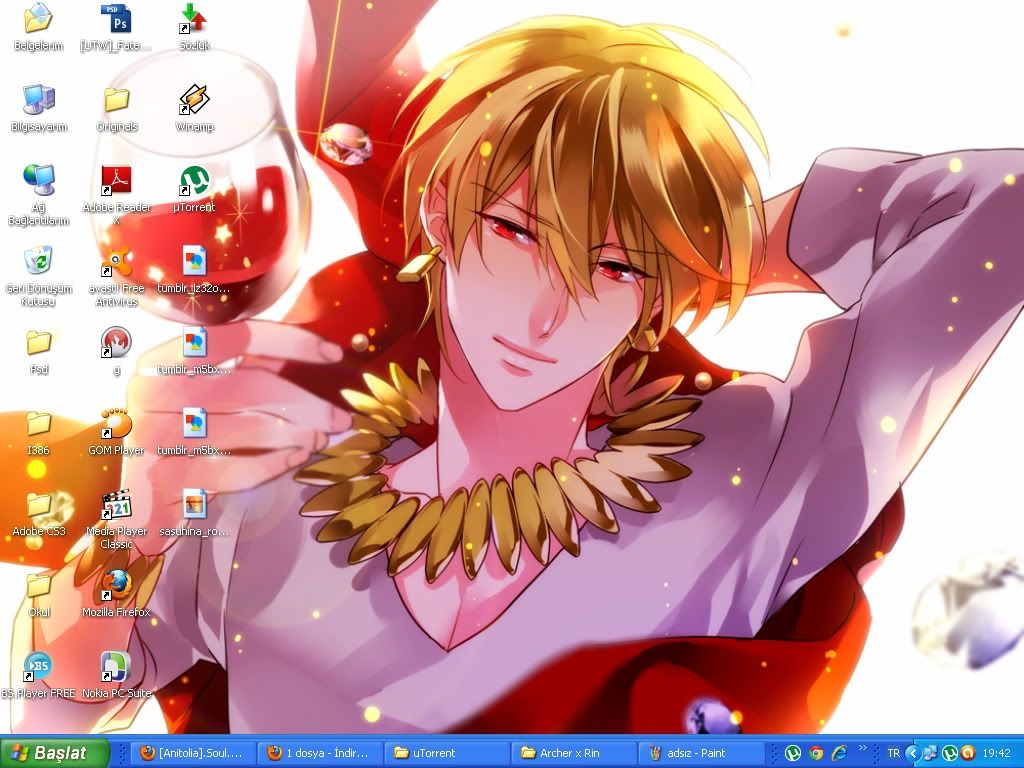Switch to adsız - Paint taskbar window
The width and height of the screenshot is (1024, 768).
coord(701,753)
